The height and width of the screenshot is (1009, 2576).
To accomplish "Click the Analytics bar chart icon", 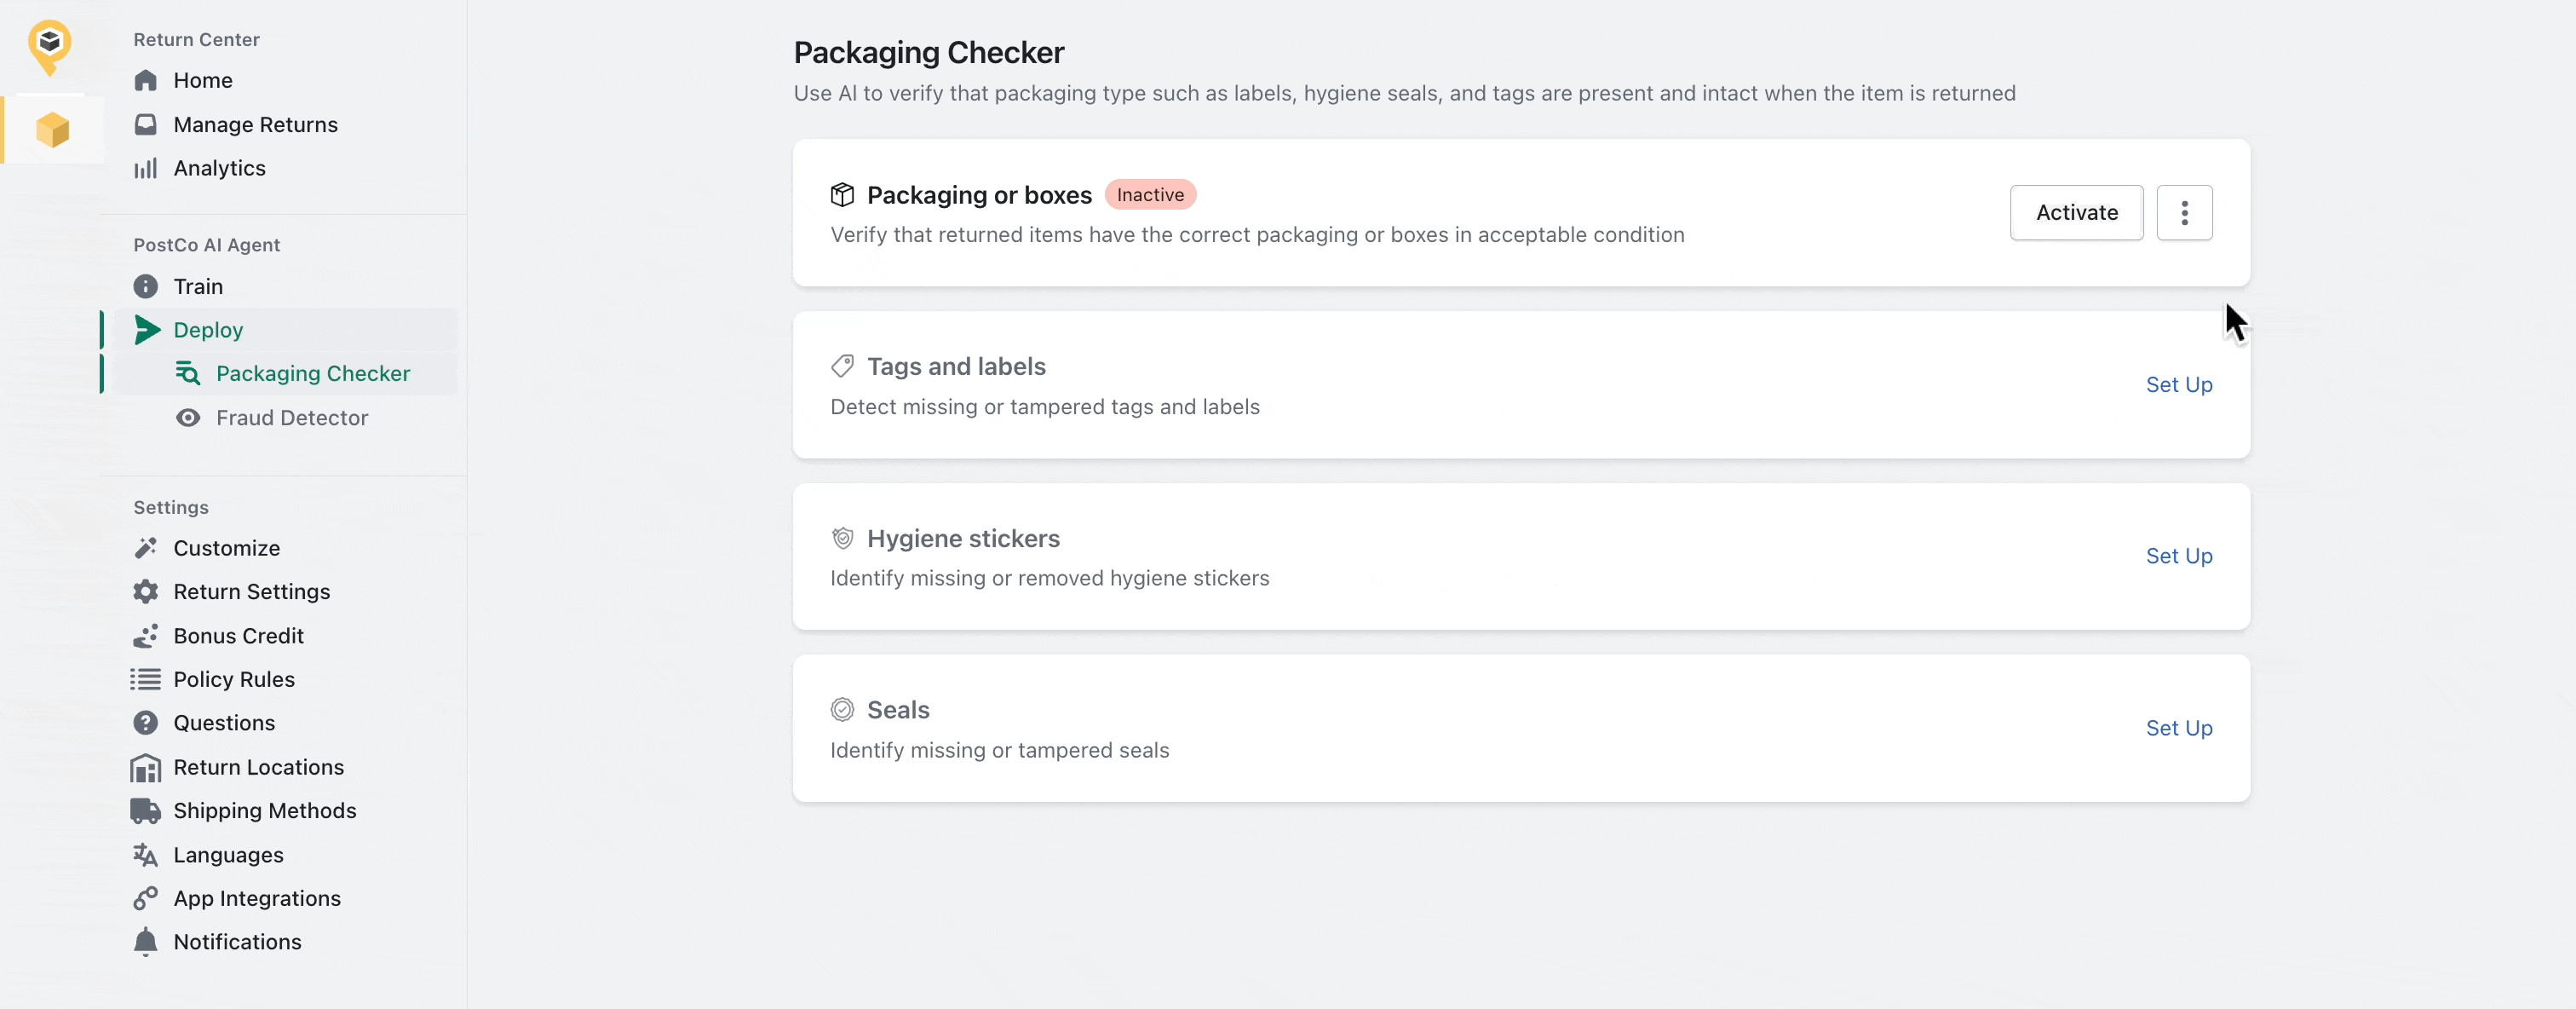I will click(x=146, y=168).
